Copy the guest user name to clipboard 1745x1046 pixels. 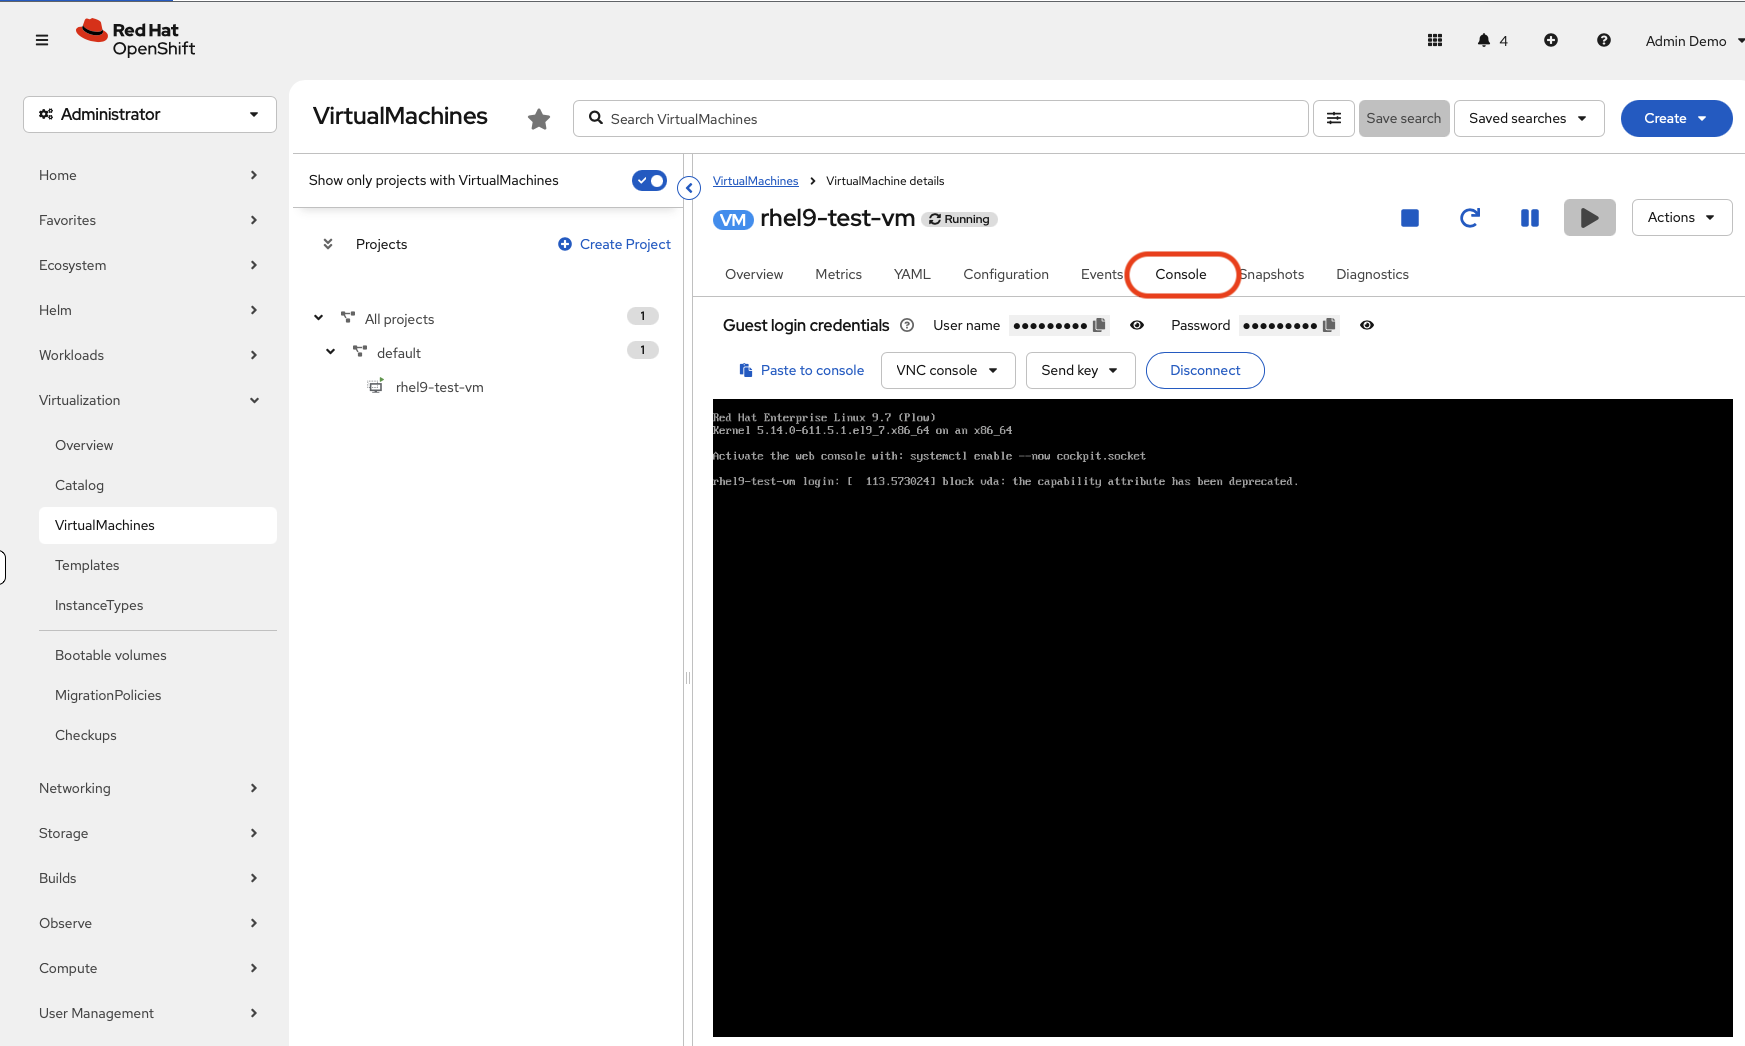[1099, 325]
